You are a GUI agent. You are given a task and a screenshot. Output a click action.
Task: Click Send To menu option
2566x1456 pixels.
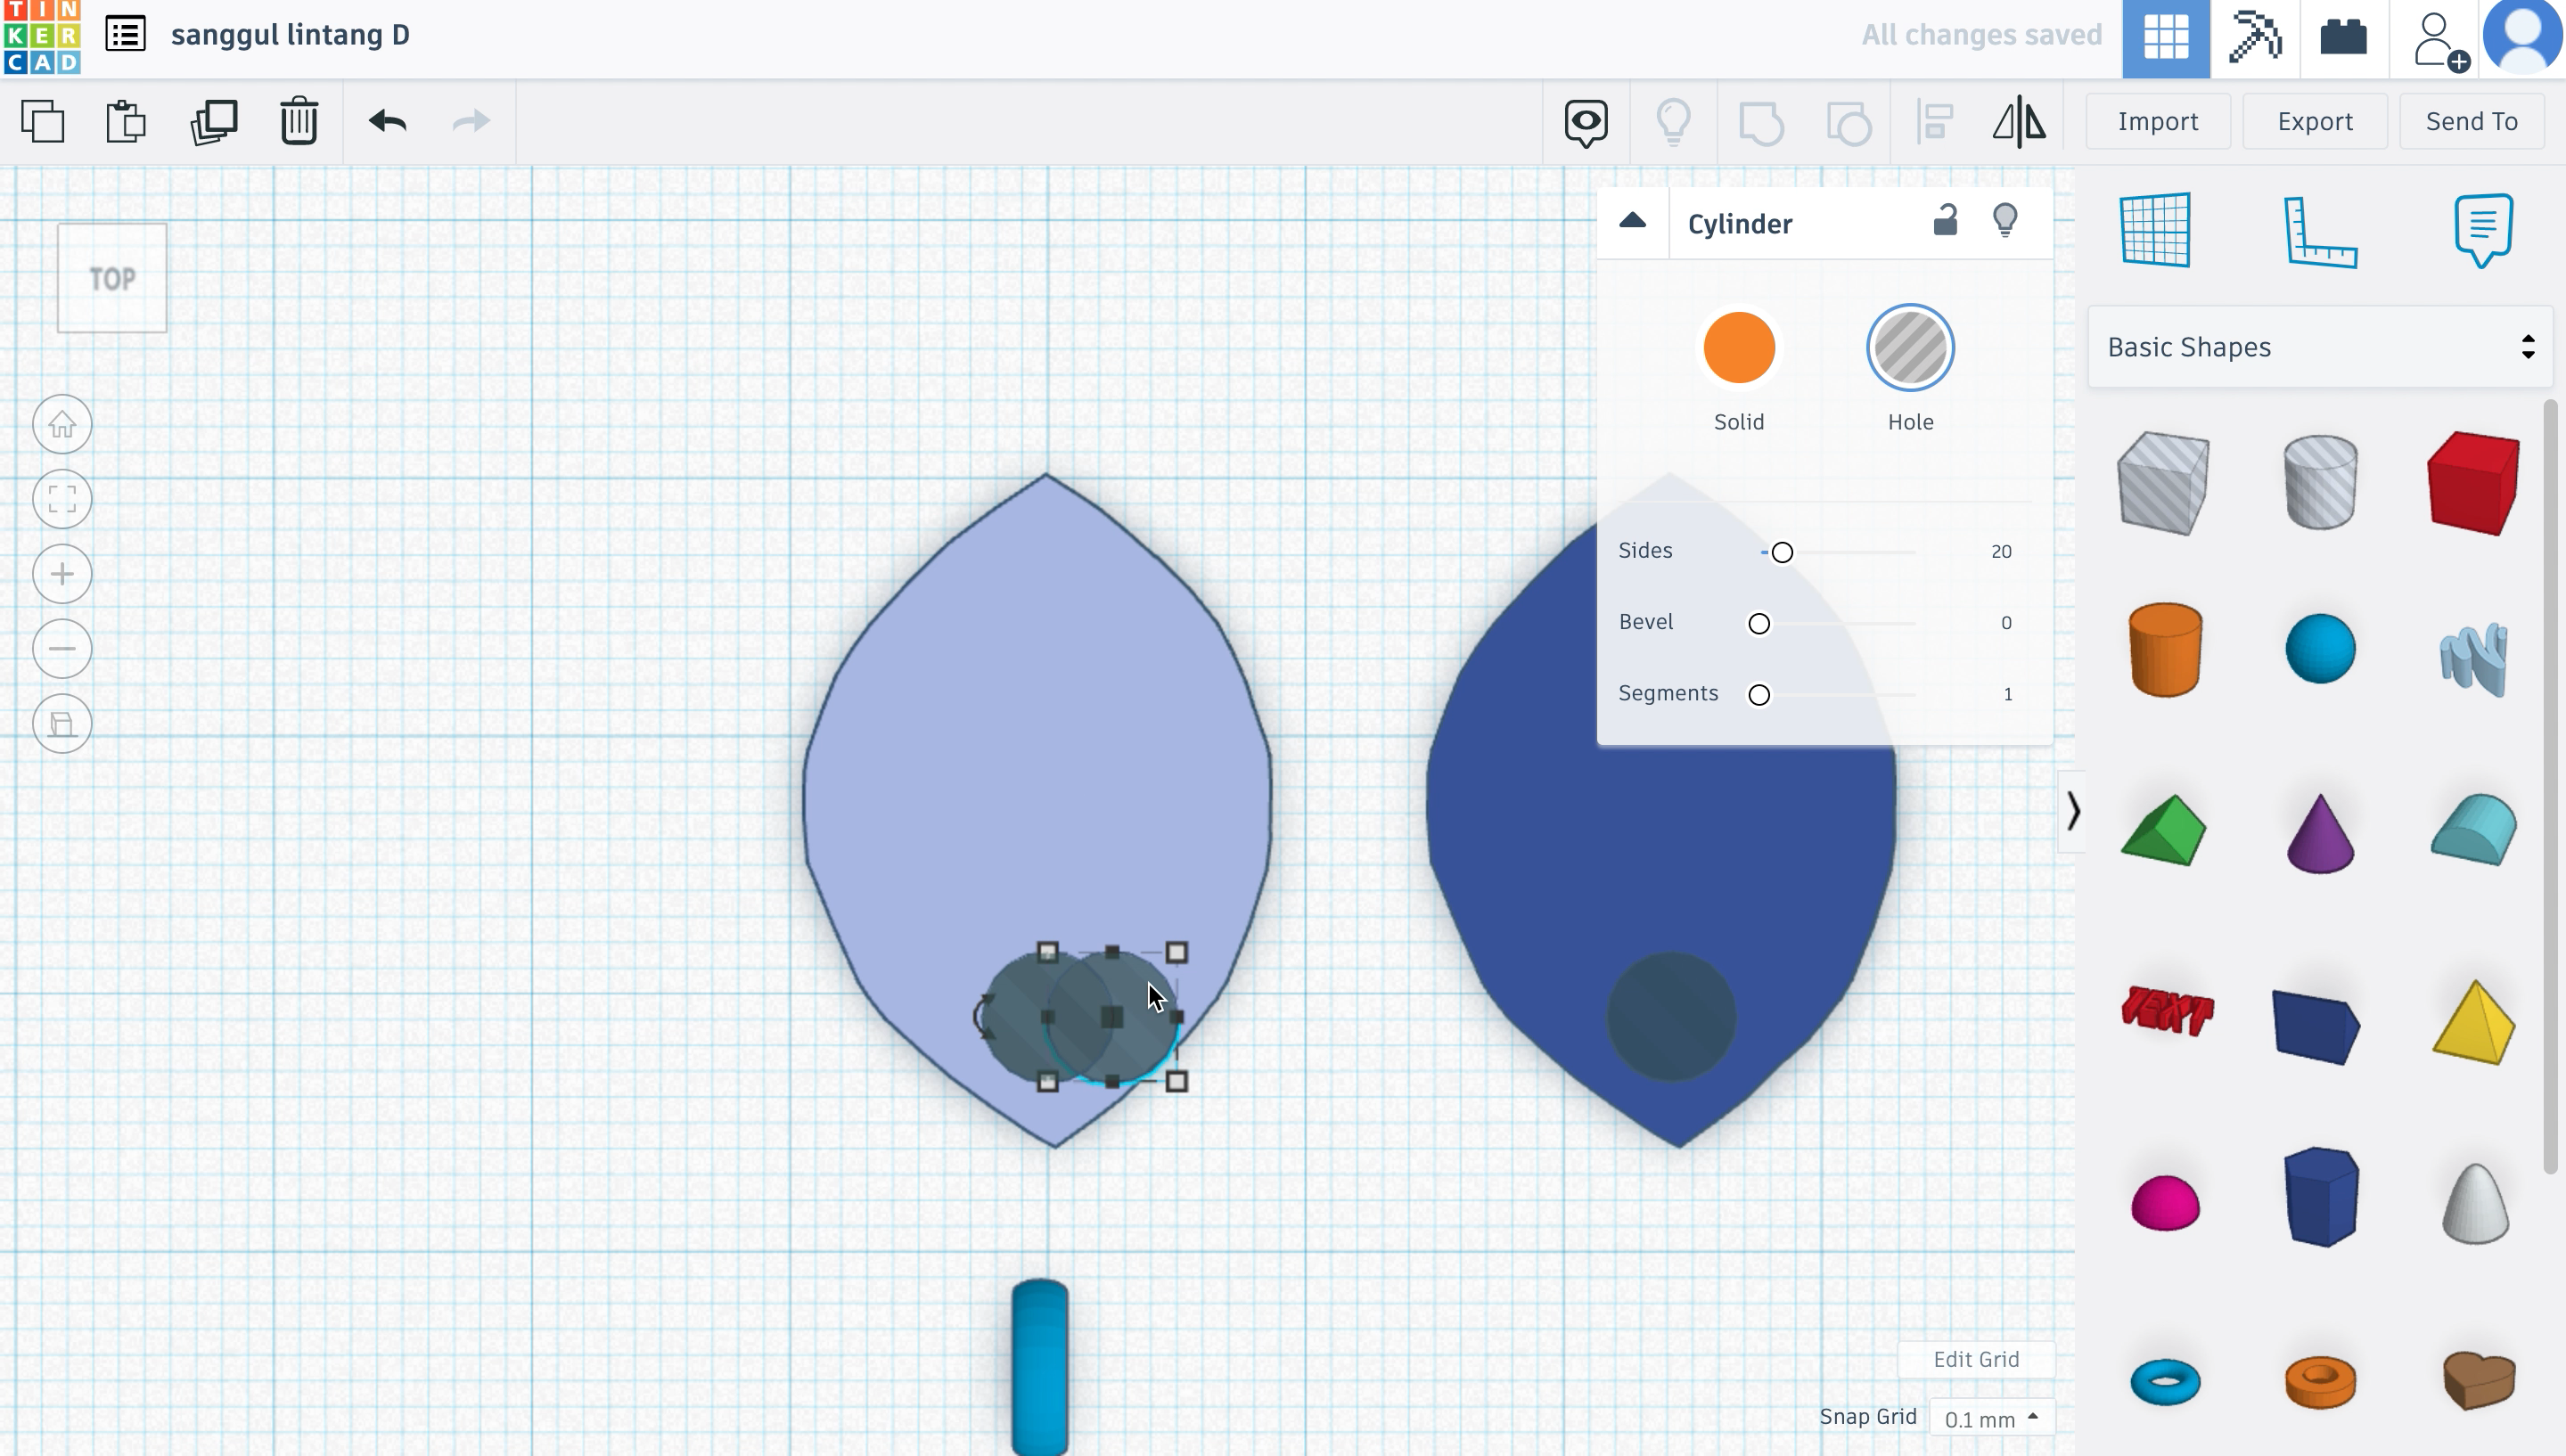(2472, 120)
